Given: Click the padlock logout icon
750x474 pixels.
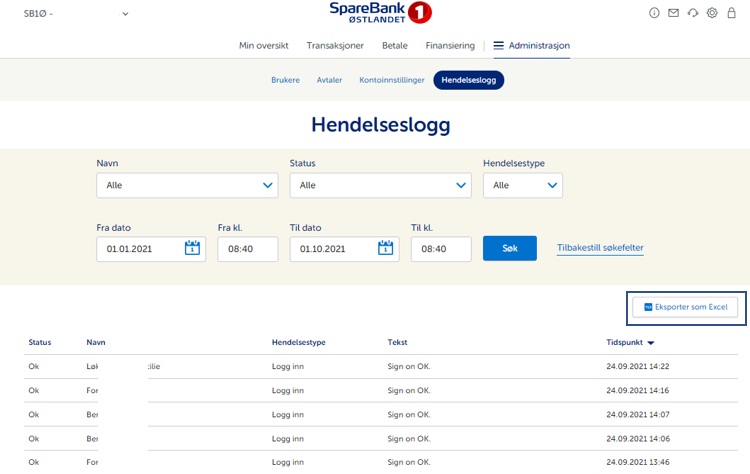Looking at the screenshot, I should (731, 13).
